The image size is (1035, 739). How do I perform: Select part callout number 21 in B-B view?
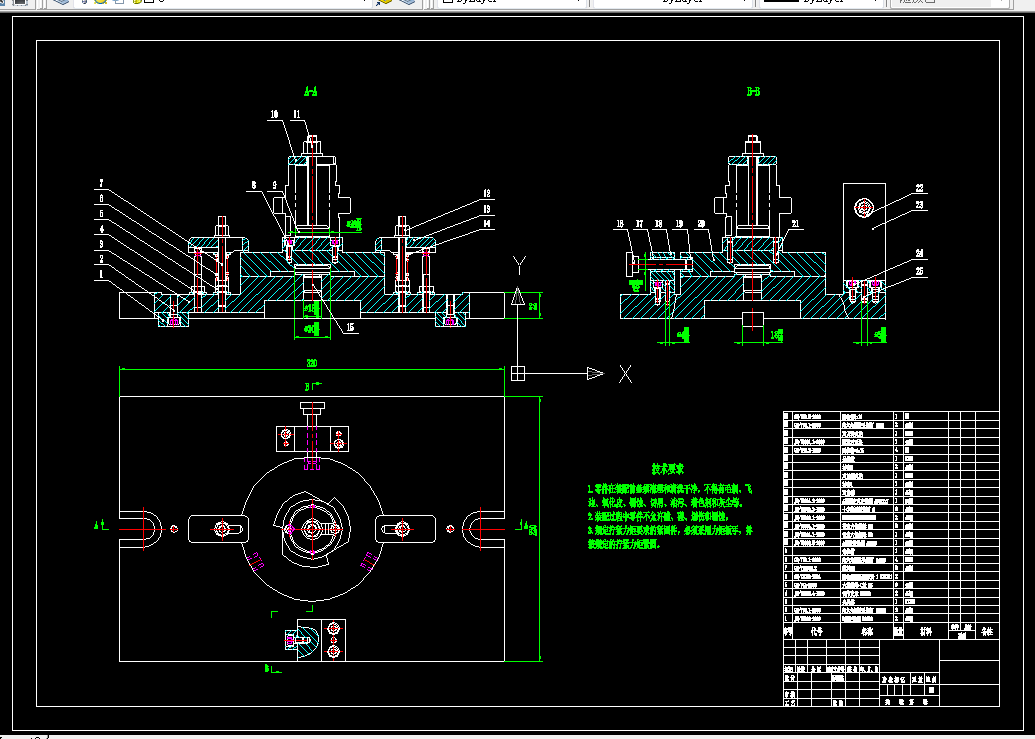(795, 224)
